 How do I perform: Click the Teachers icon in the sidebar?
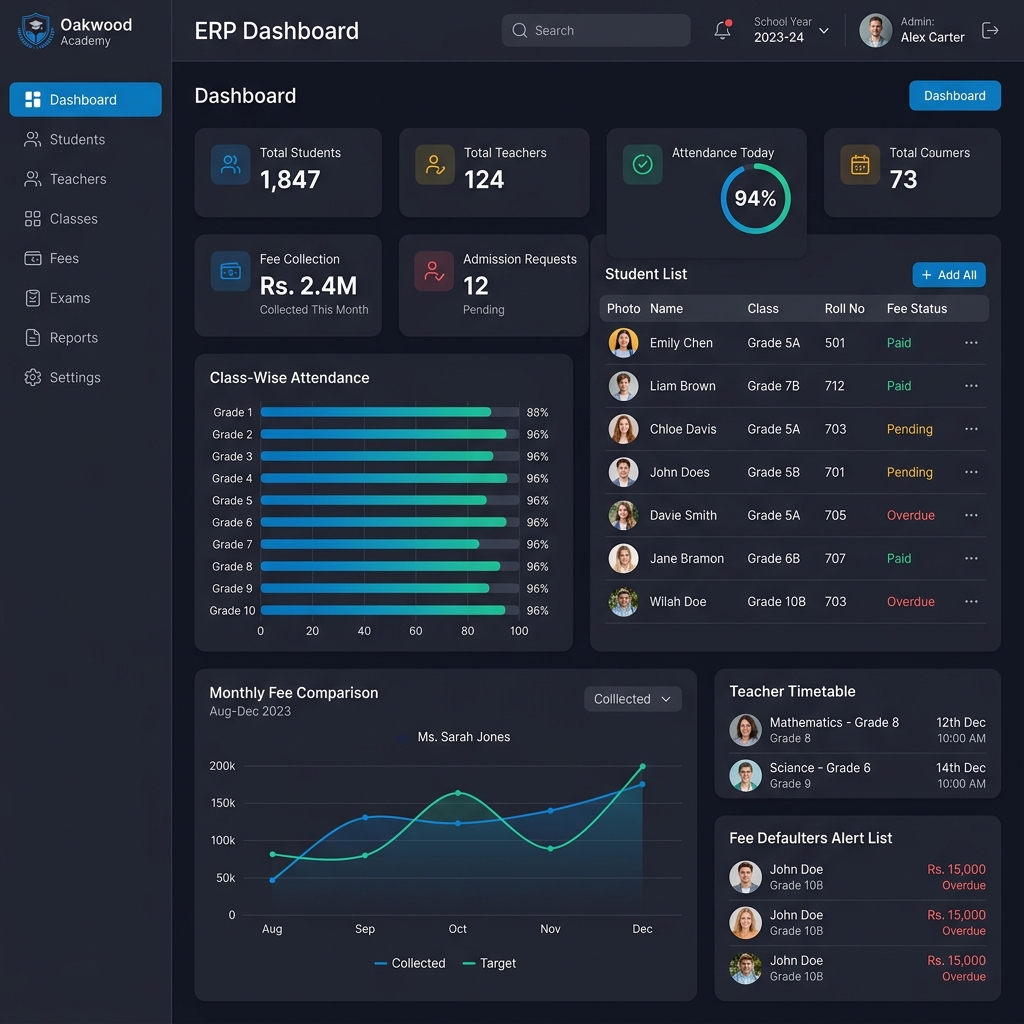33,179
